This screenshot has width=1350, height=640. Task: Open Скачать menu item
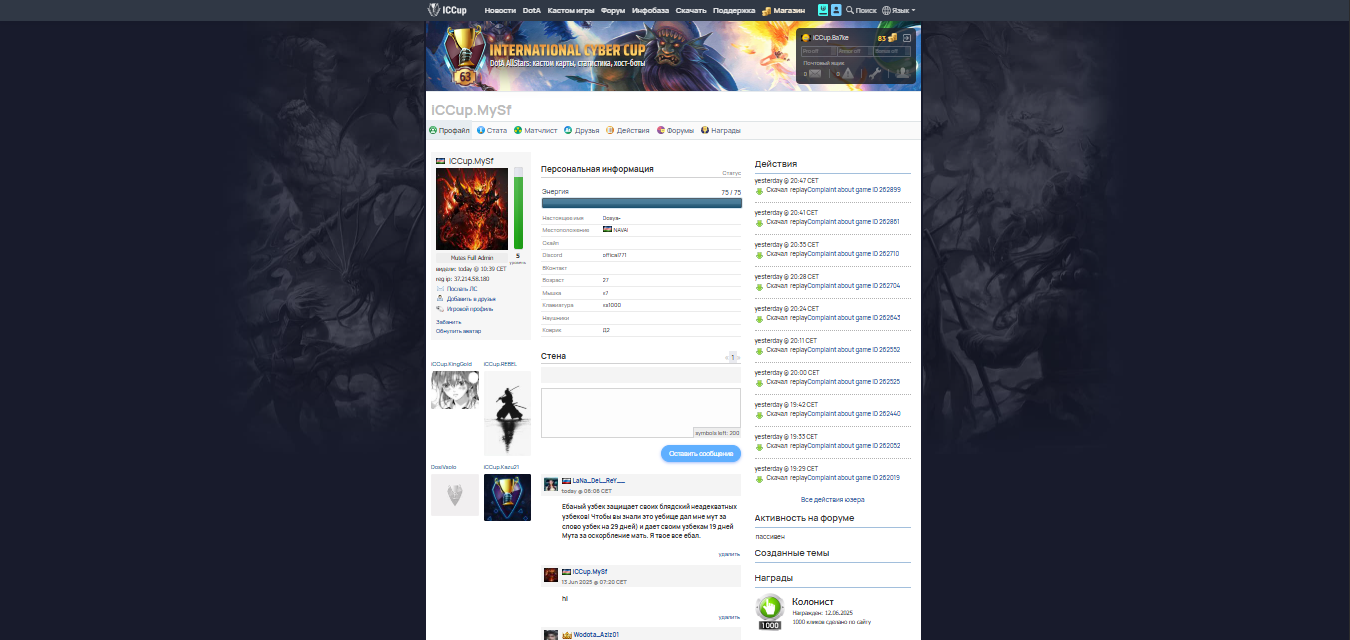point(691,10)
